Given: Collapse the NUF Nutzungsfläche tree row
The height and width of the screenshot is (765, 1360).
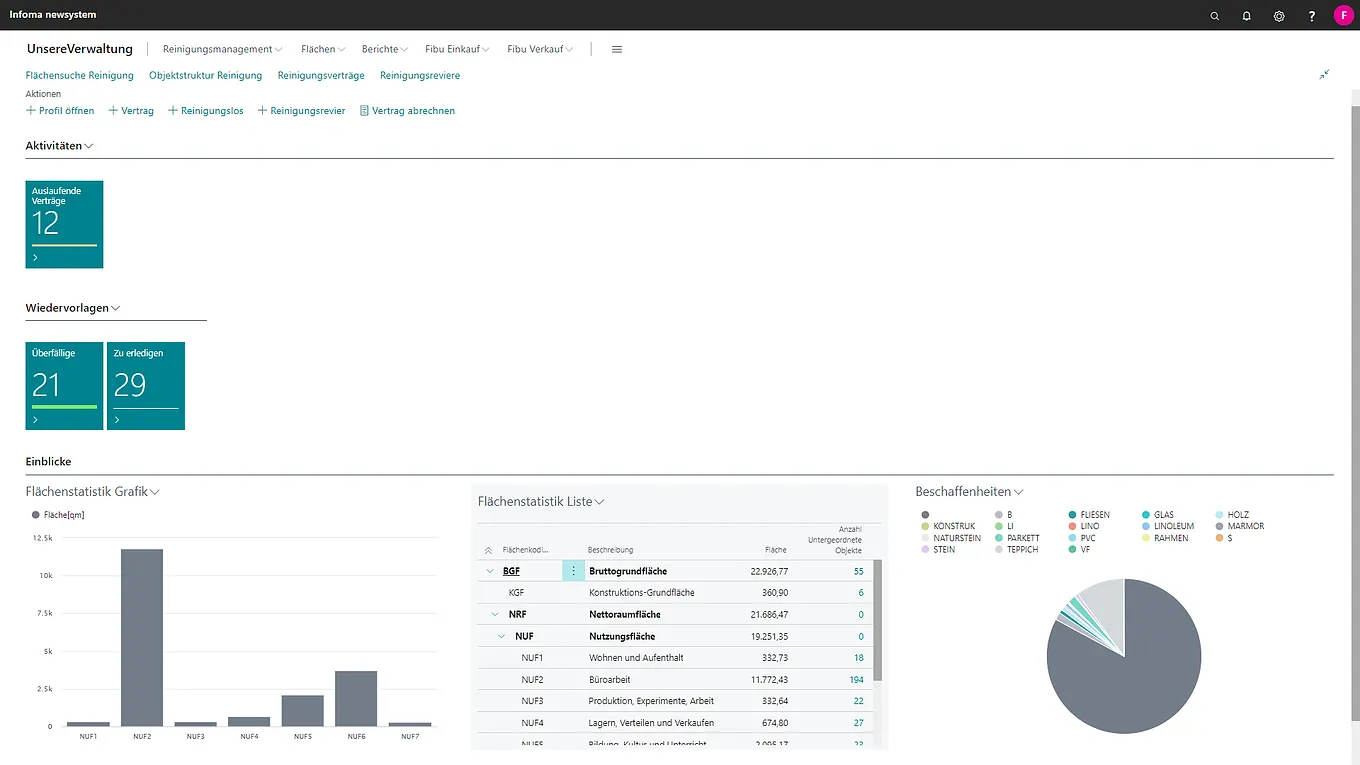Looking at the screenshot, I should tap(502, 636).
